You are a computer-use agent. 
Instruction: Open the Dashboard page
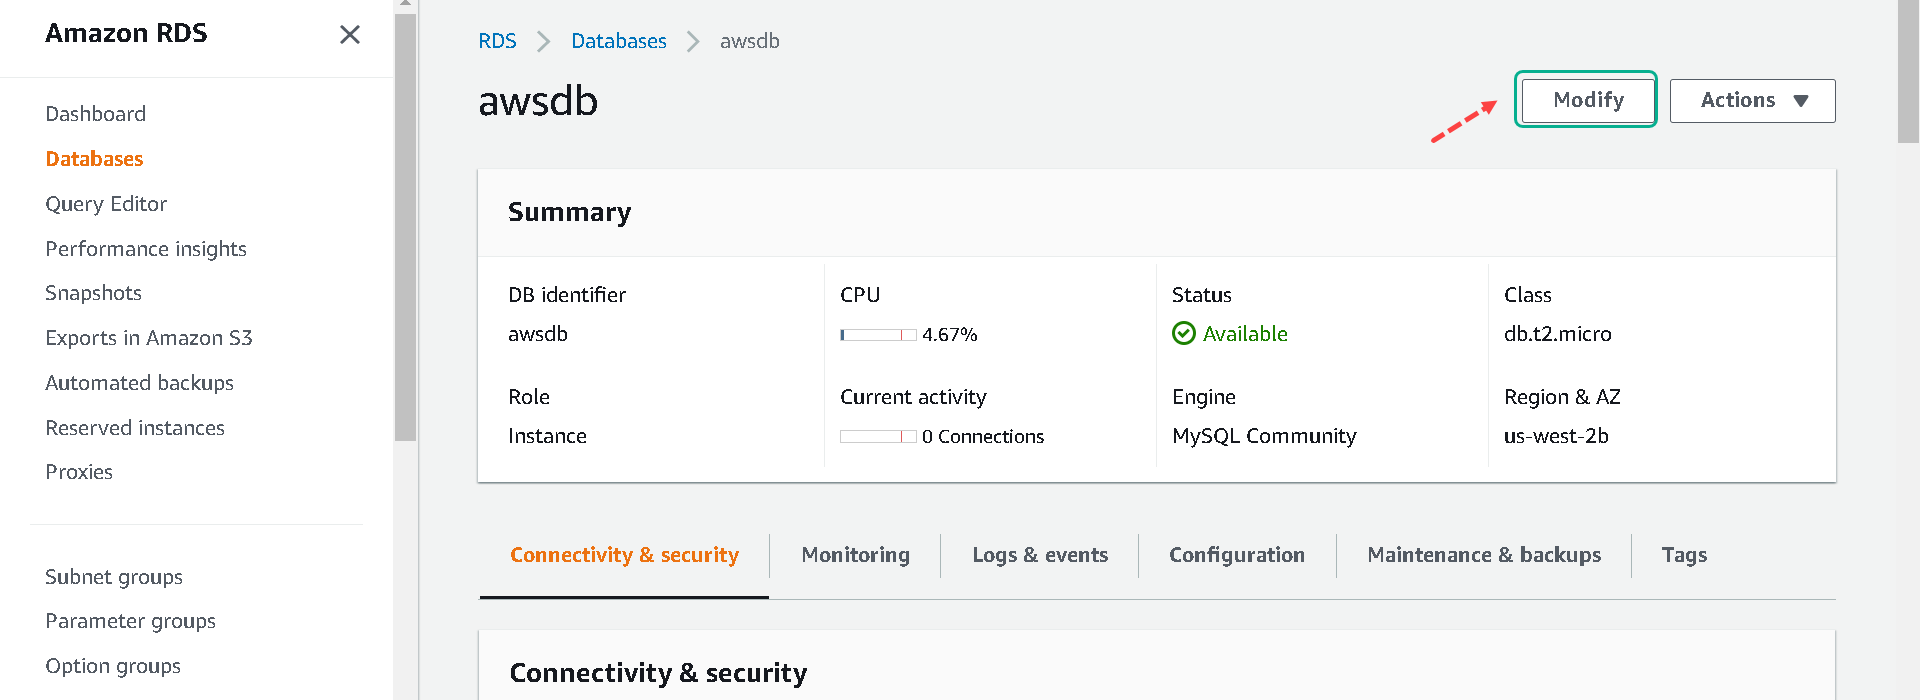tap(96, 114)
